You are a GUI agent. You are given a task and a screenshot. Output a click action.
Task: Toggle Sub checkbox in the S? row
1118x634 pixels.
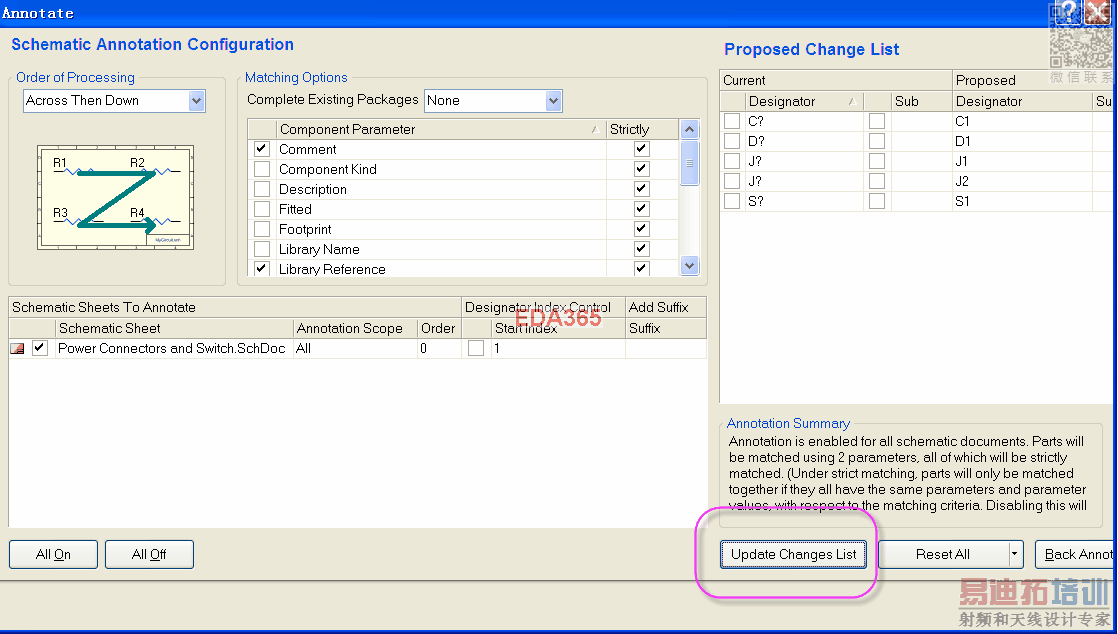coord(877,201)
